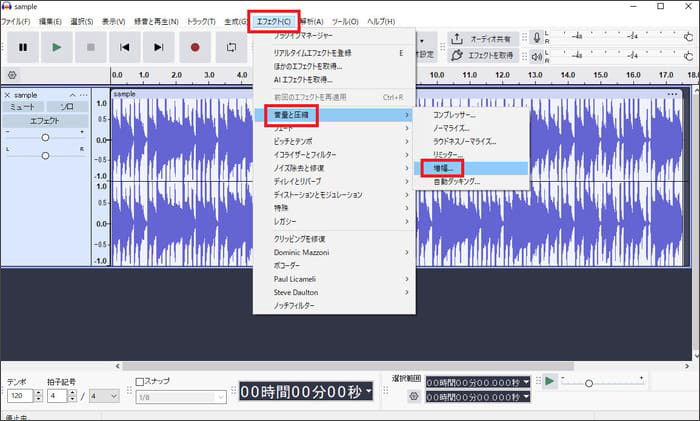Adjust the track pan slider
The height and width of the screenshot is (421, 700).
pyautogui.click(x=45, y=156)
